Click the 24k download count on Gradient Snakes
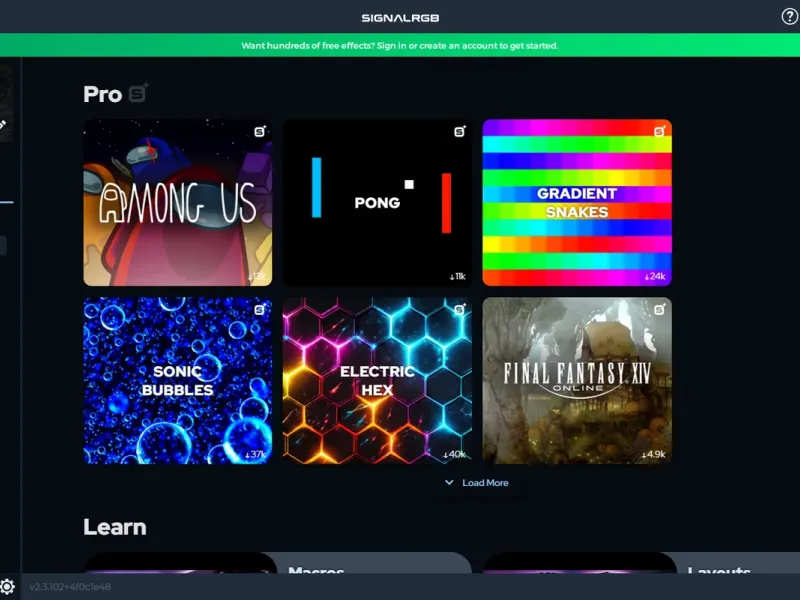The height and width of the screenshot is (600, 800). tap(655, 276)
